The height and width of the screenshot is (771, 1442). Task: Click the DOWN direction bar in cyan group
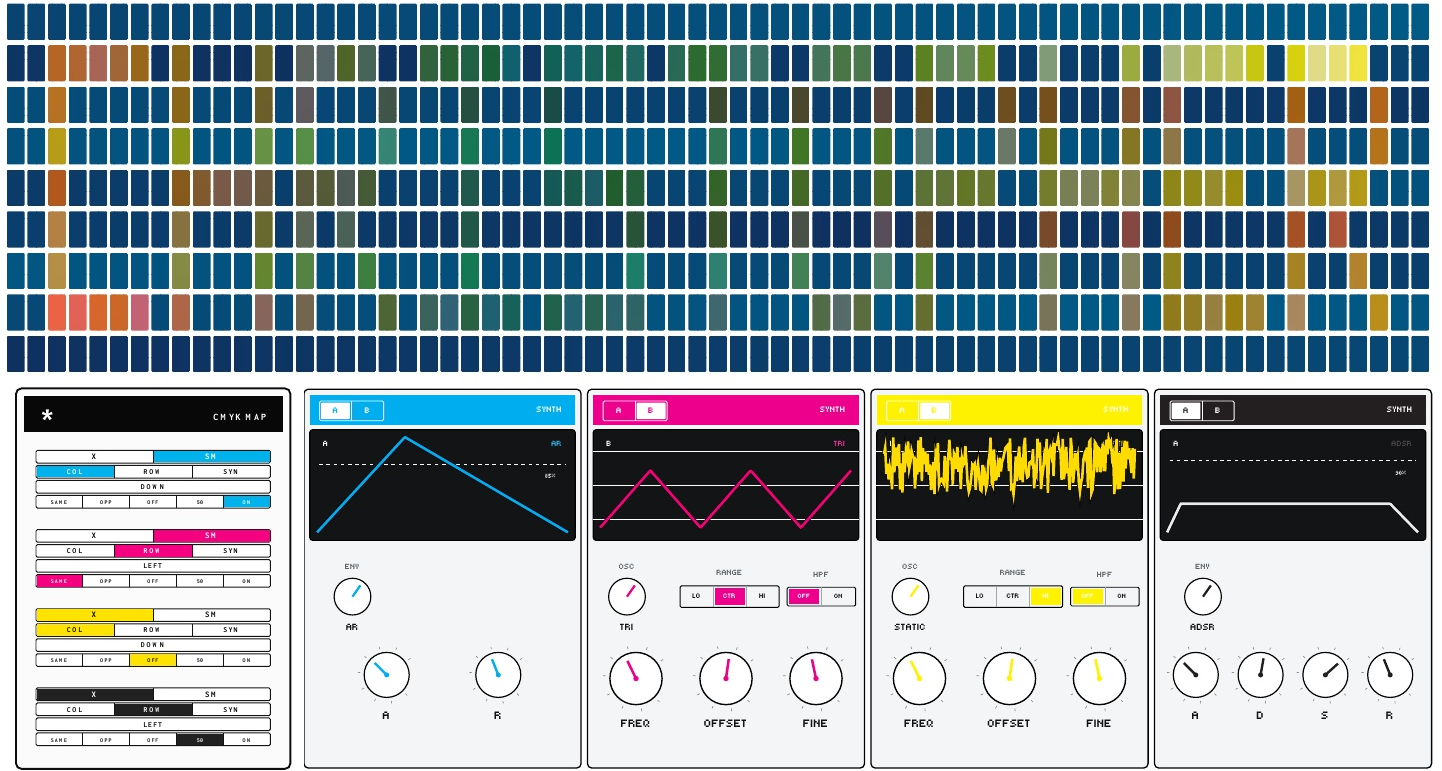(x=153, y=487)
